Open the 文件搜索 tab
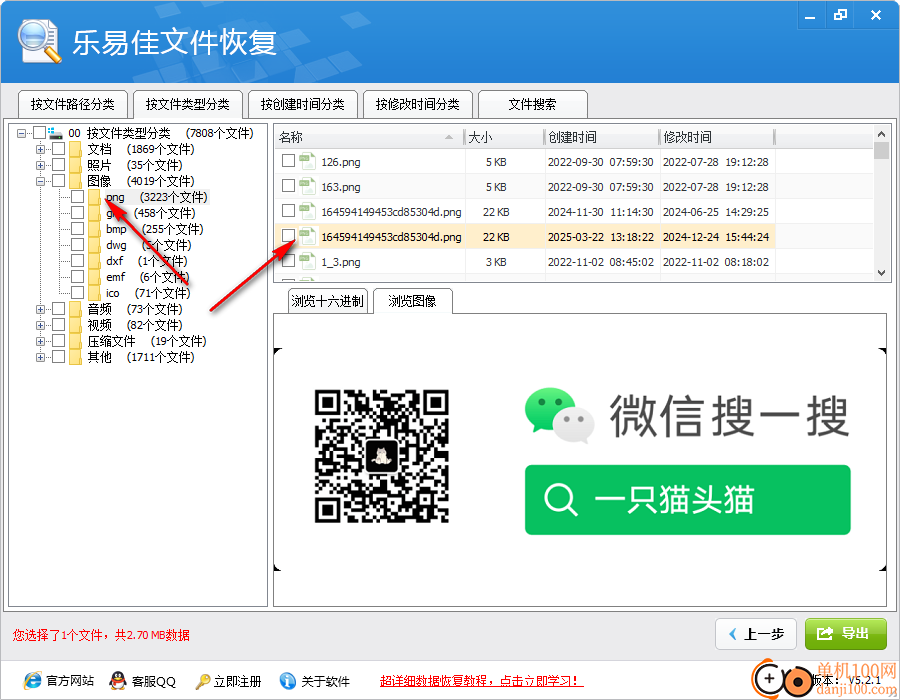The height and width of the screenshot is (700, 900). coord(532,104)
